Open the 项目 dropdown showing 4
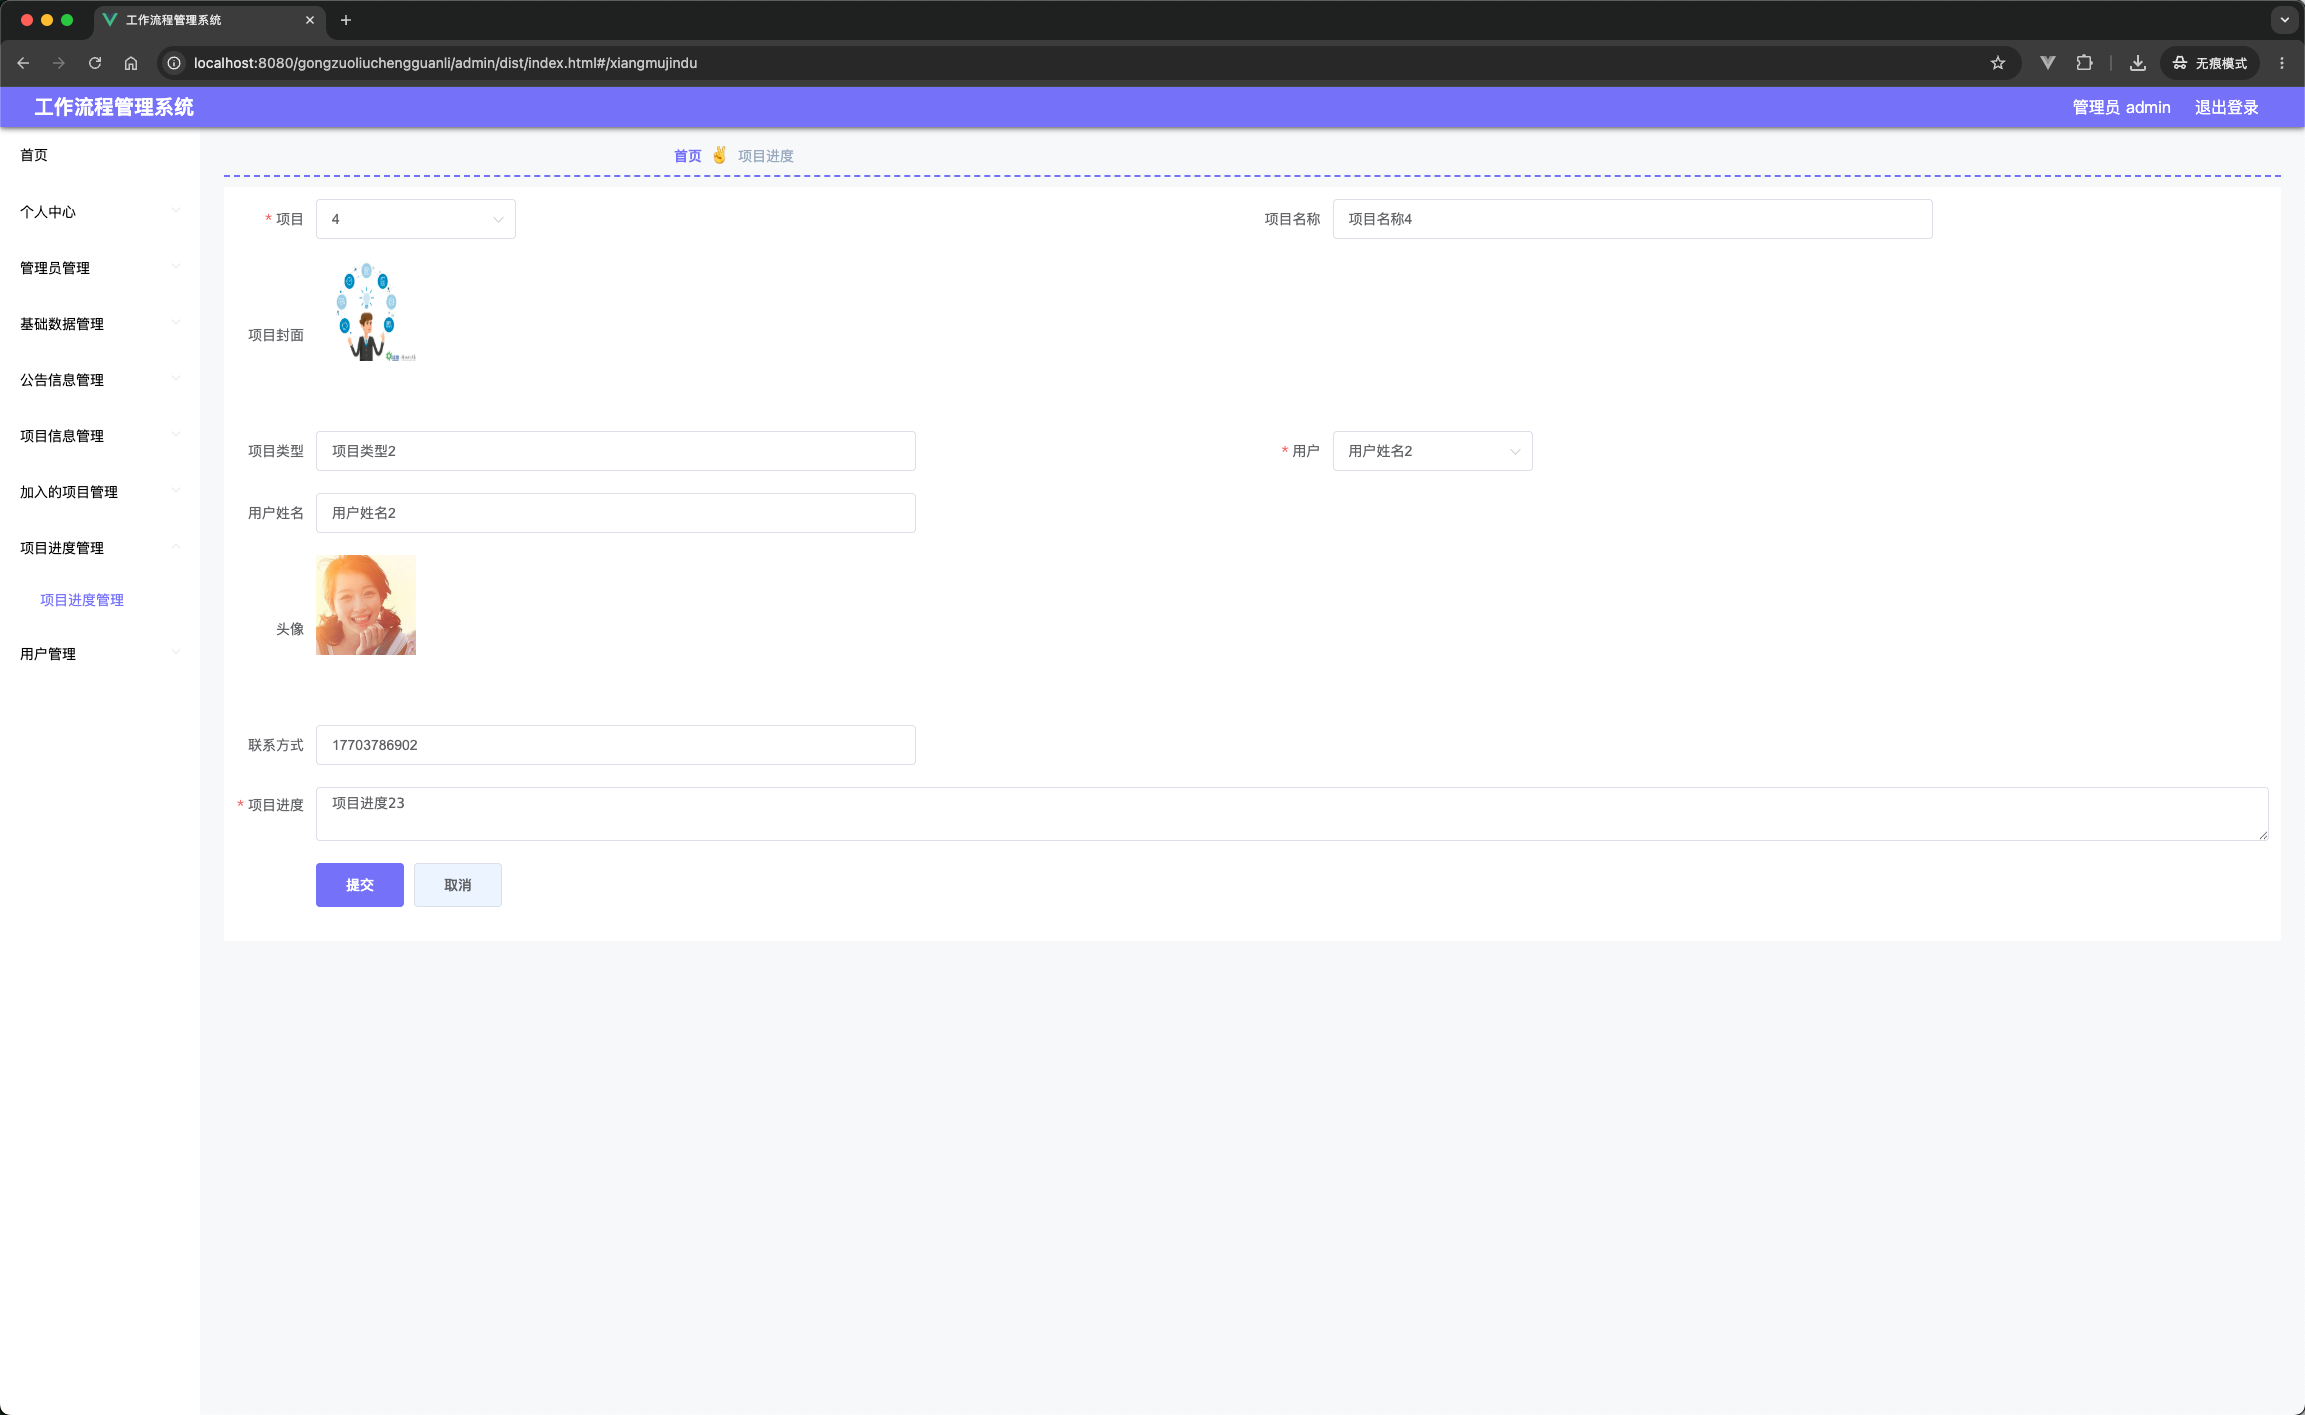2305x1415 pixels. click(x=416, y=219)
